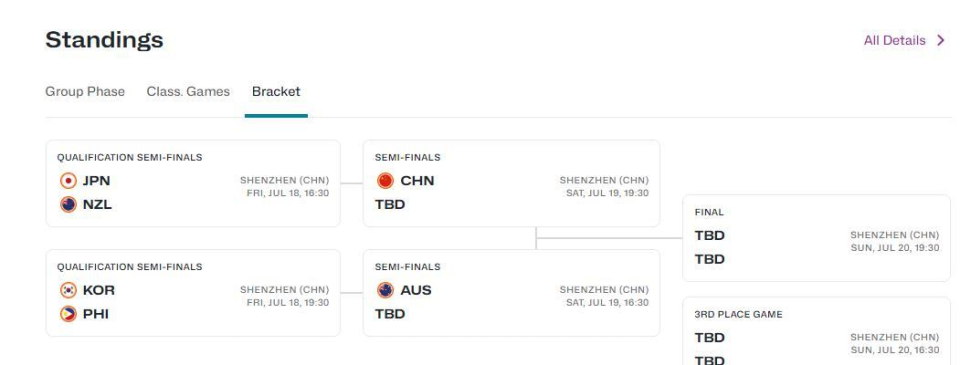Screen dimensions: 960x365
Task: Click the Korea flag icon
Action: point(69,290)
